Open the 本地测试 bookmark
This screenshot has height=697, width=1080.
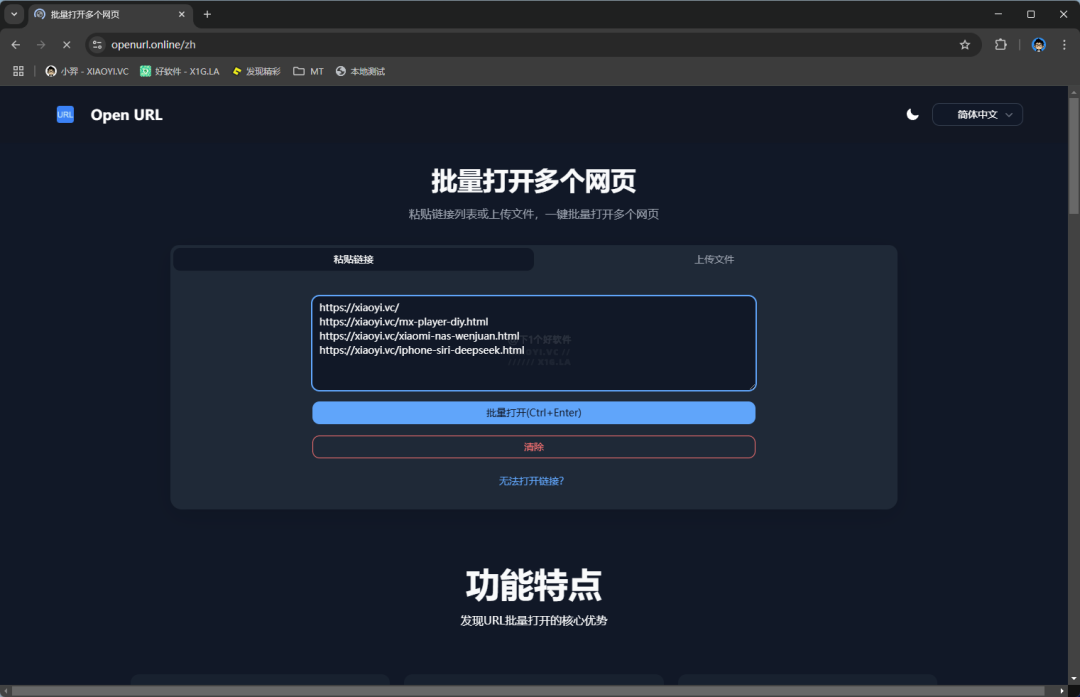pyautogui.click(x=360, y=71)
